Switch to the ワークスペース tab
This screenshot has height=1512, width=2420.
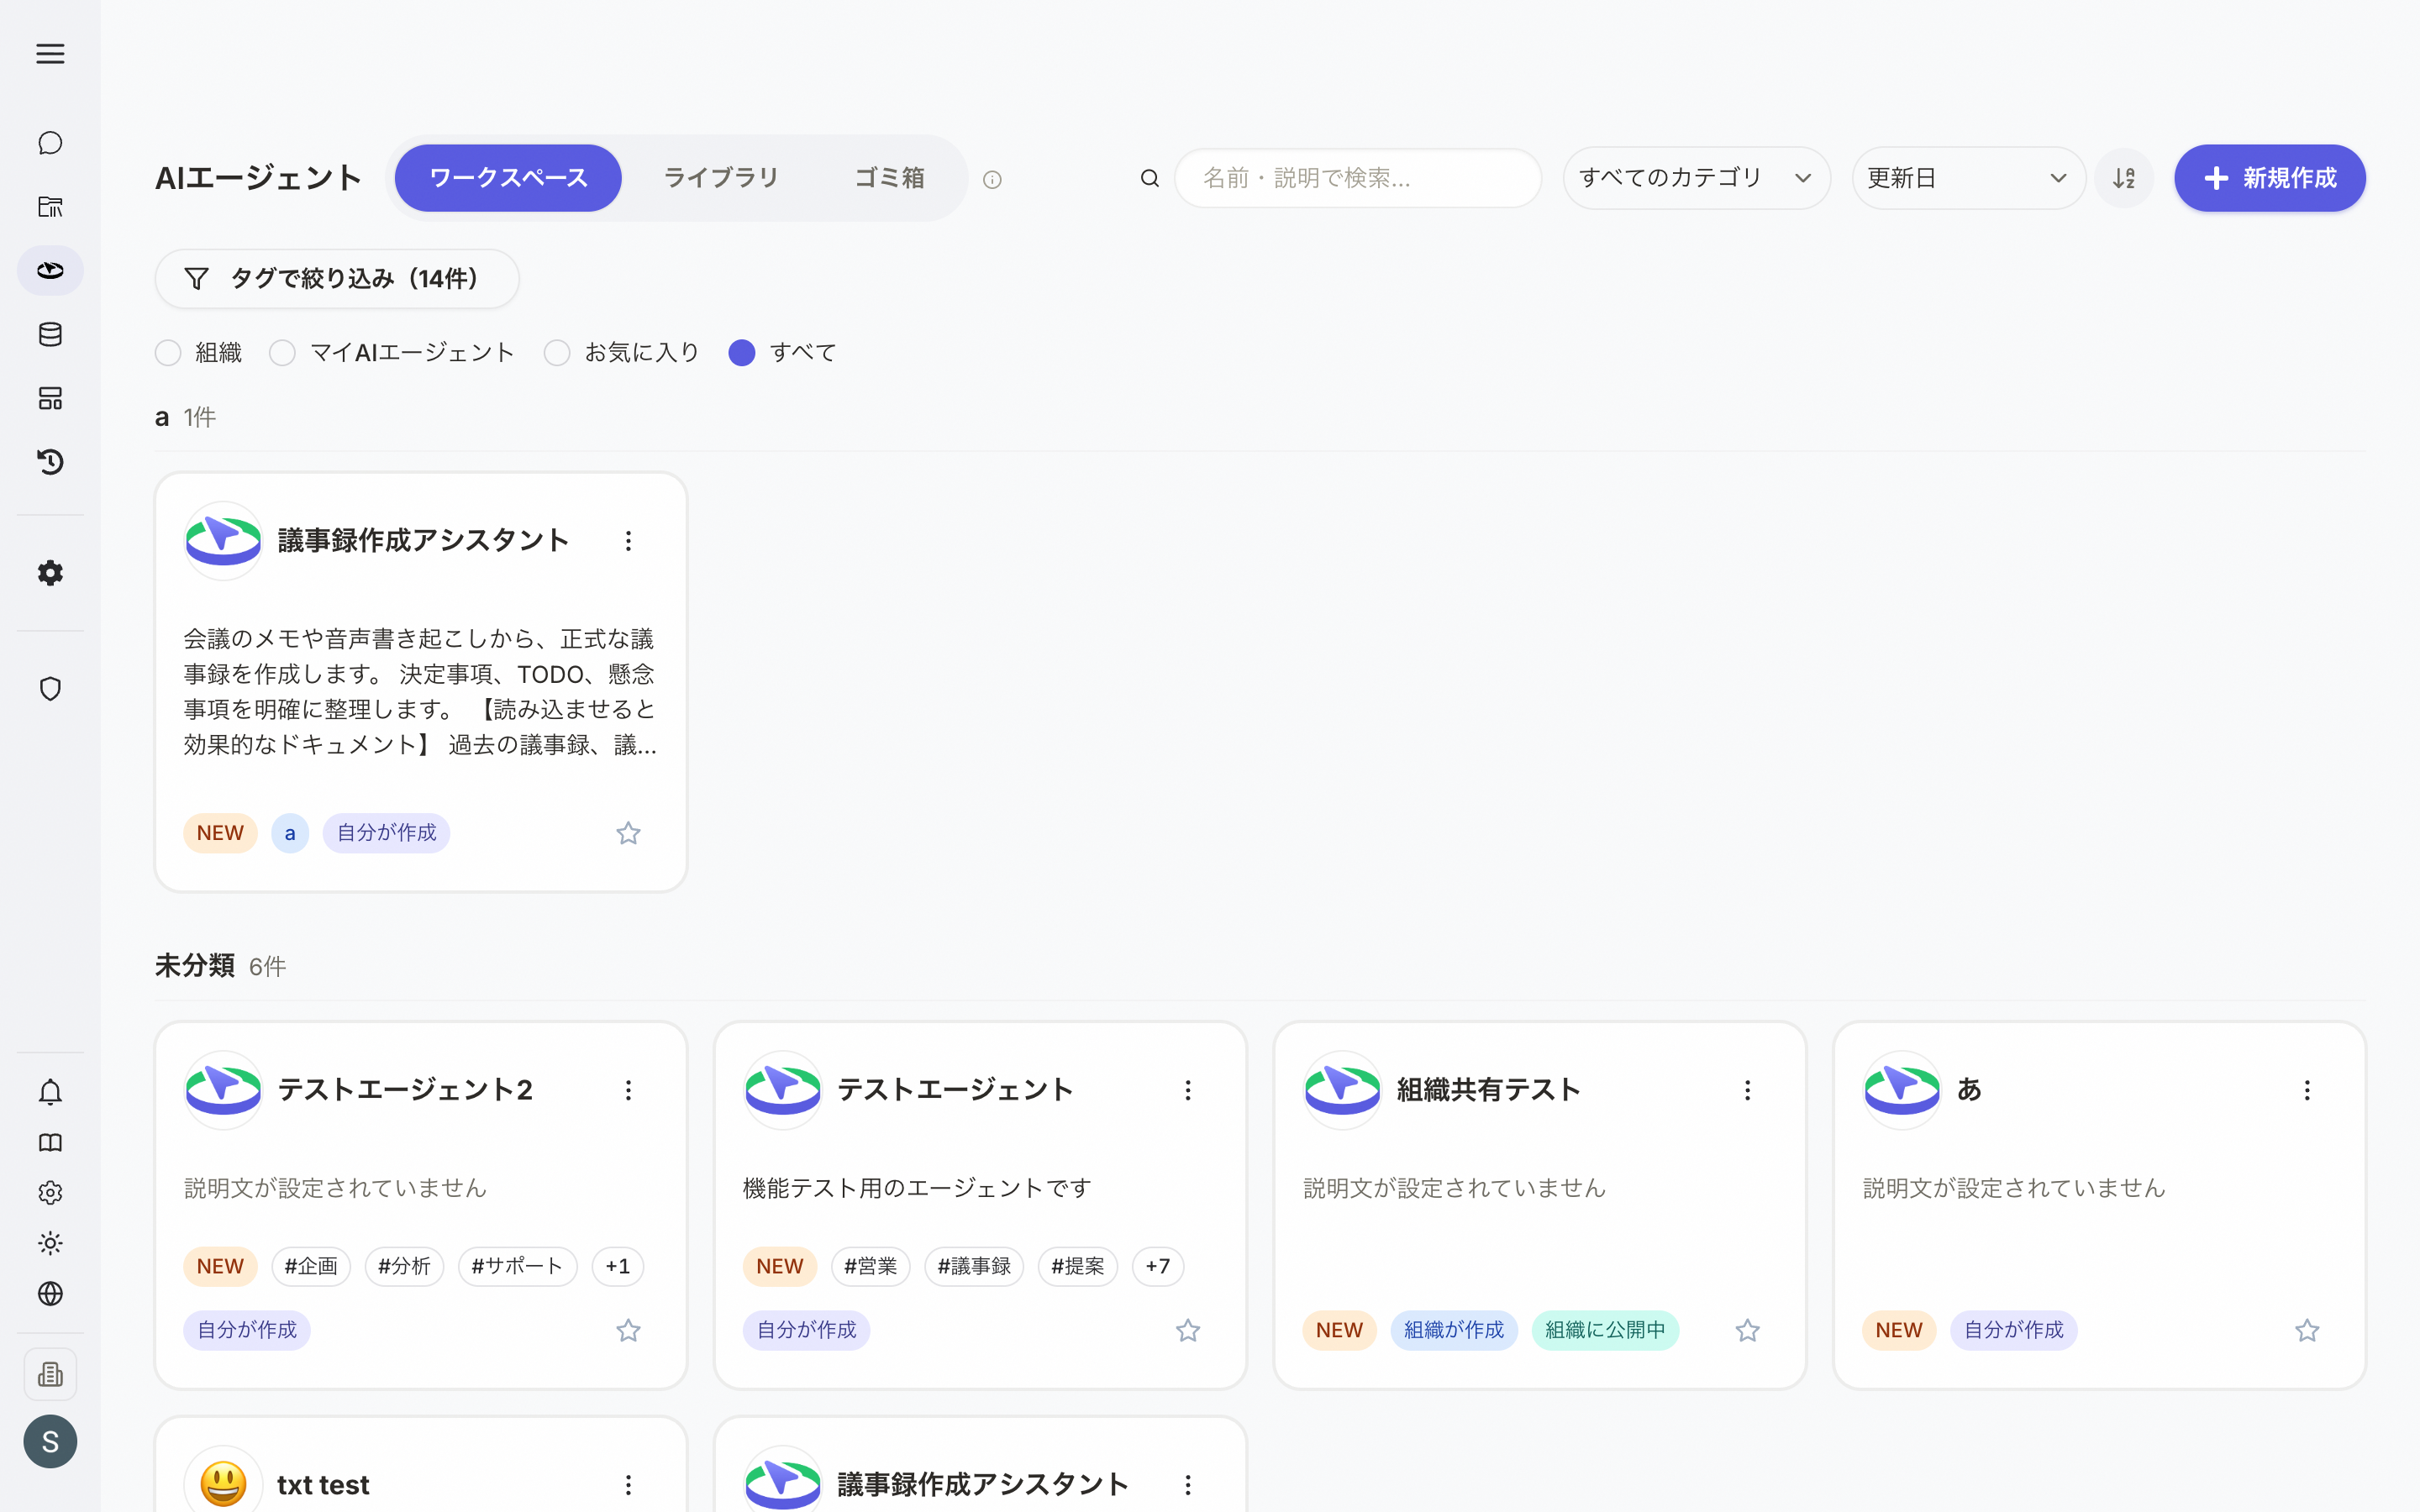coord(508,178)
